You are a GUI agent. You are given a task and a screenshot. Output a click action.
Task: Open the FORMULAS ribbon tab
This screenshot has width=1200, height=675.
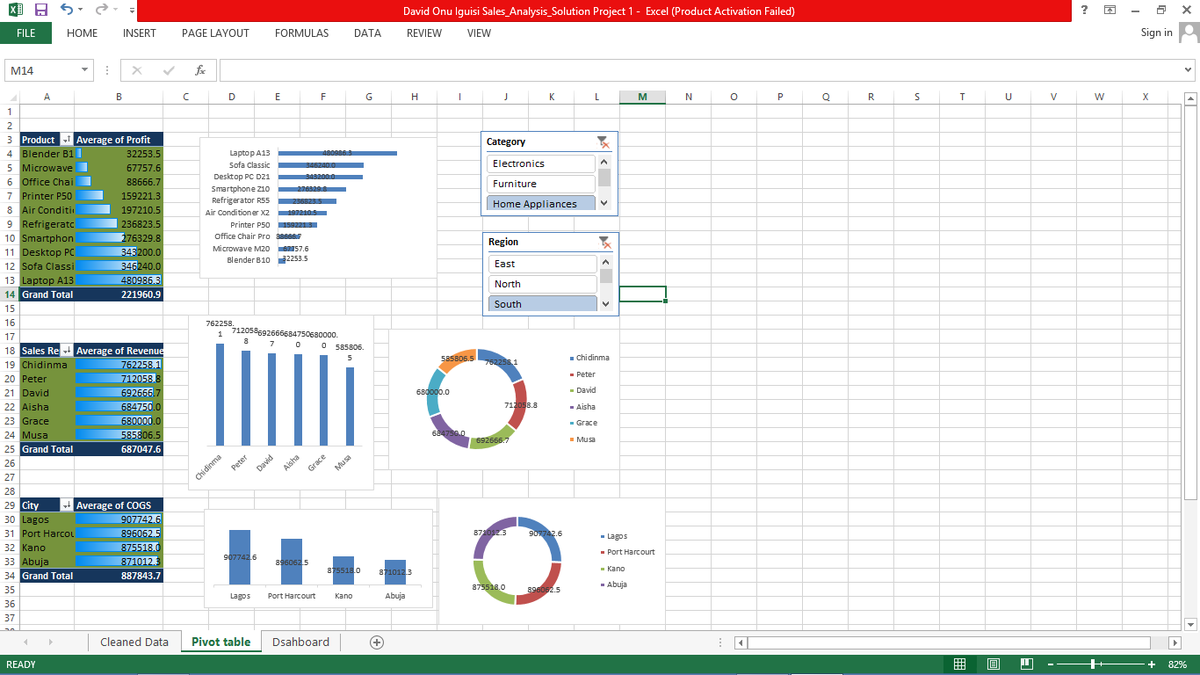pyautogui.click(x=301, y=33)
